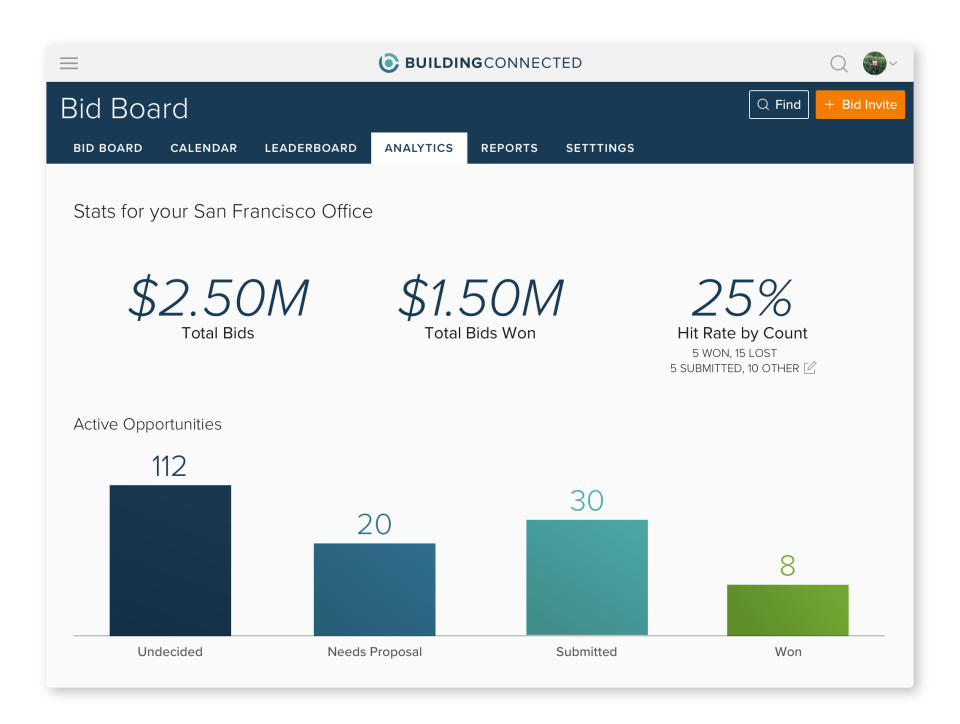Click the edit pencil icon next to hit rate details

click(x=808, y=368)
